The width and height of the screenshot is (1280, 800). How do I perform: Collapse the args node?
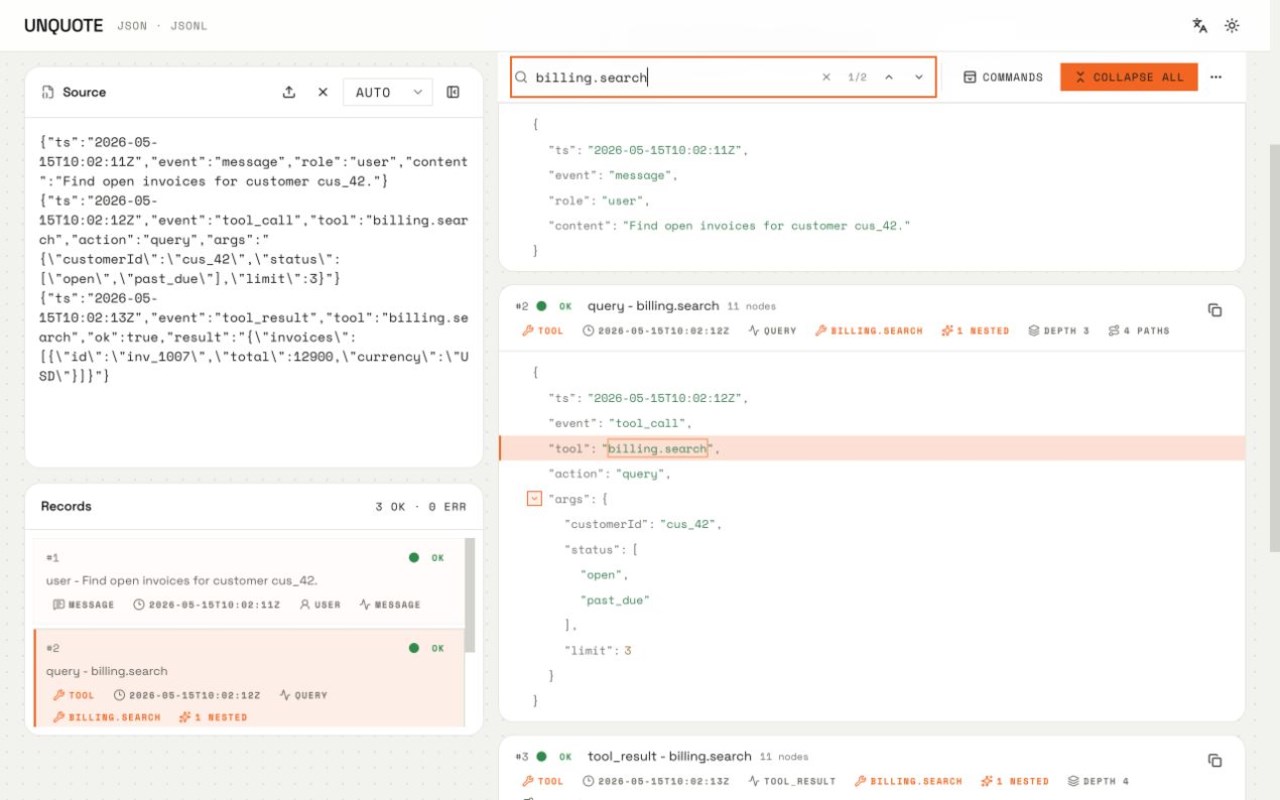(x=534, y=498)
